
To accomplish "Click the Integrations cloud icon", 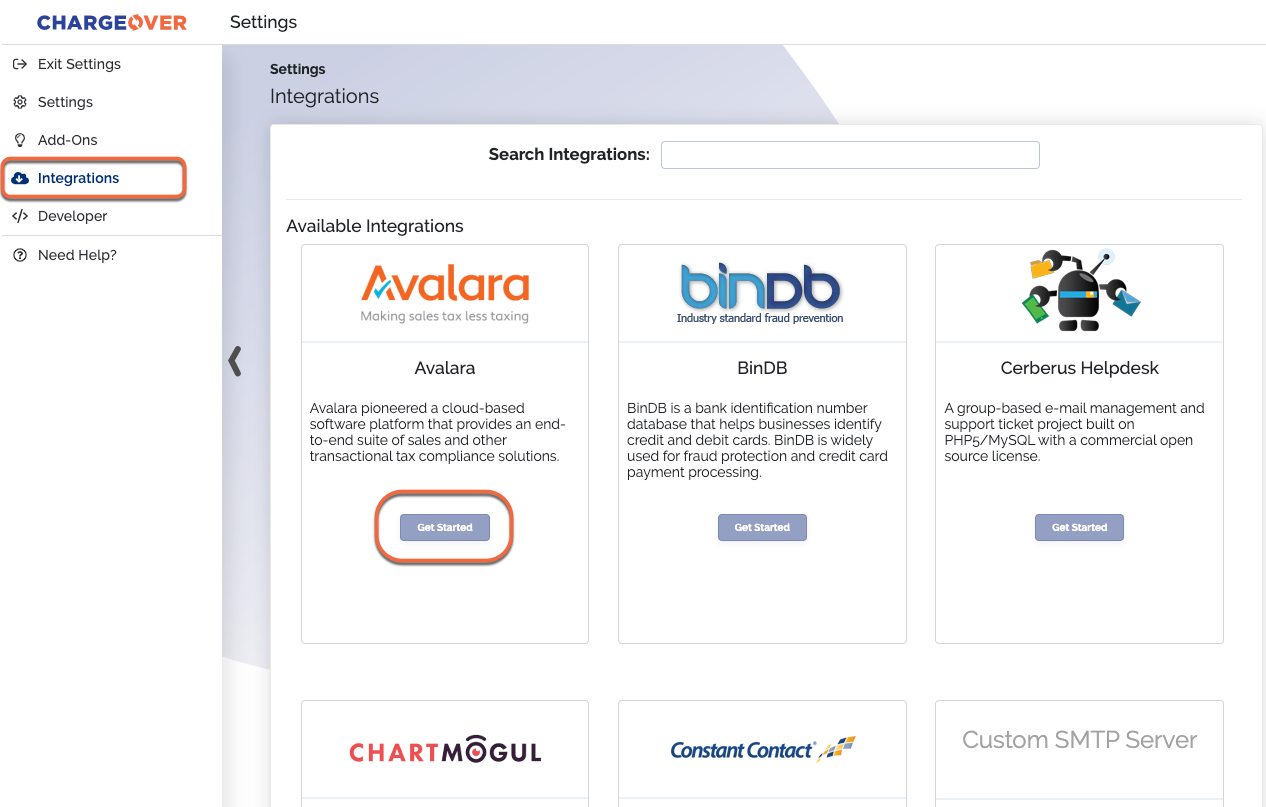I will 20,178.
